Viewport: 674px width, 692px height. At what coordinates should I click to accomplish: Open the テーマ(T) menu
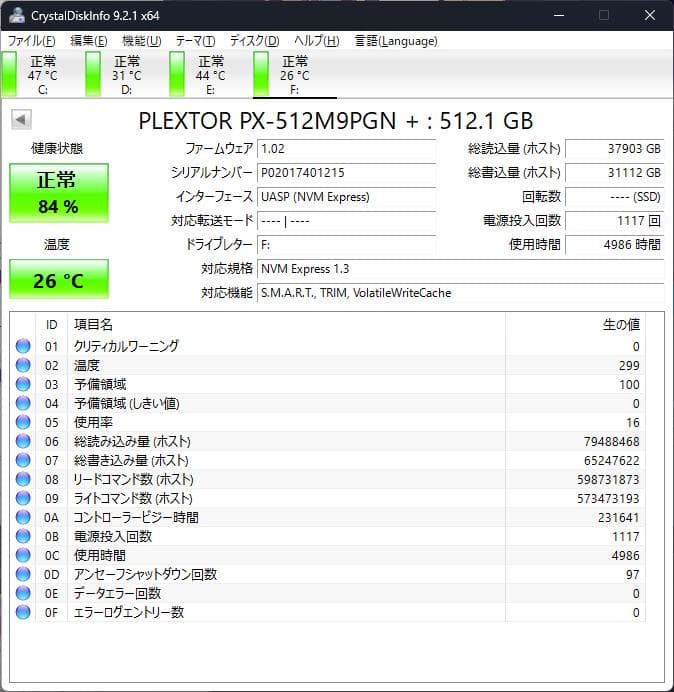pos(196,41)
